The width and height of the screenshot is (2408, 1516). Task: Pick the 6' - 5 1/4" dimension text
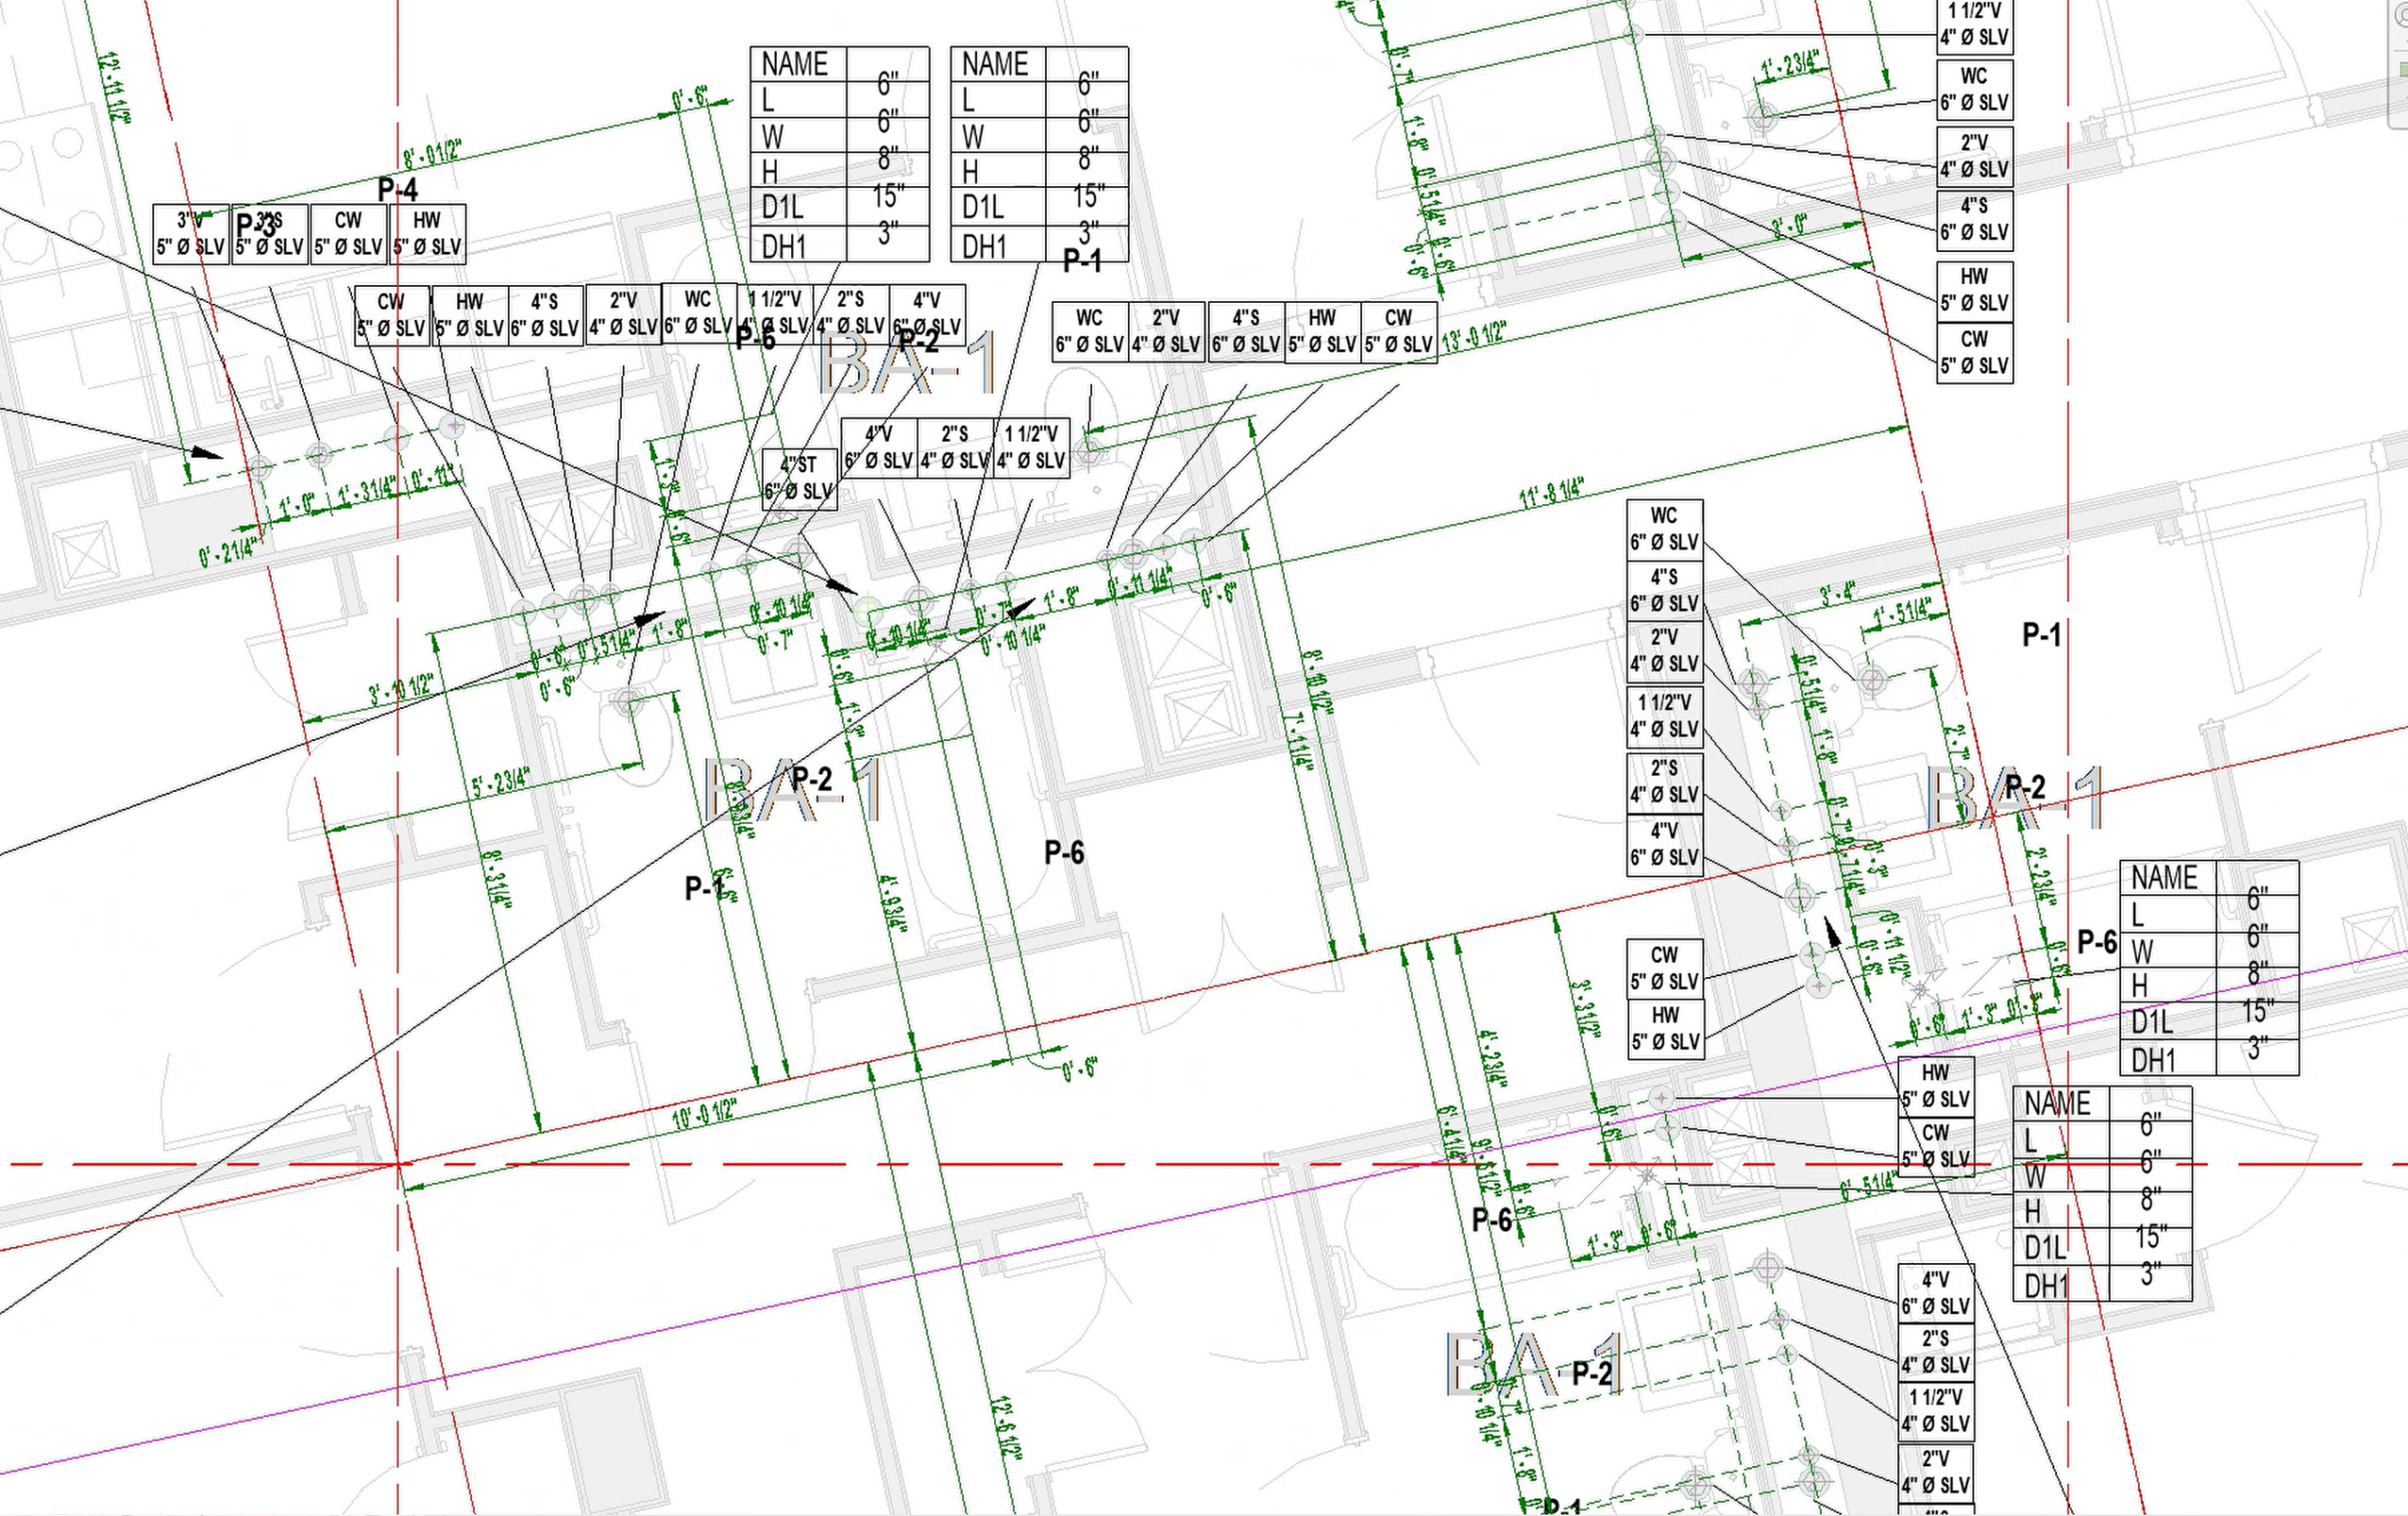(x=1867, y=1186)
